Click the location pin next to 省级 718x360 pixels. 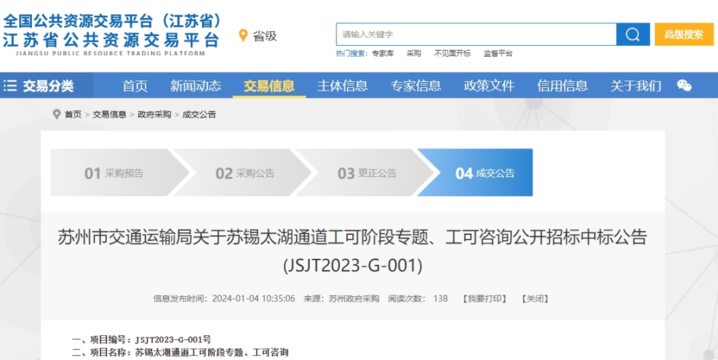tap(243, 36)
